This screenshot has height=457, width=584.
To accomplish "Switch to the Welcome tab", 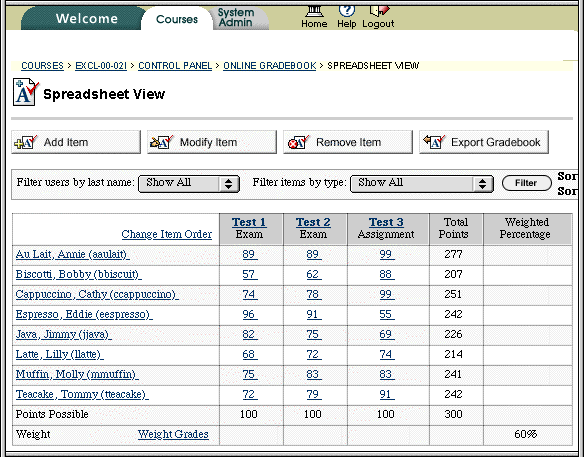I will click(x=86, y=19).
